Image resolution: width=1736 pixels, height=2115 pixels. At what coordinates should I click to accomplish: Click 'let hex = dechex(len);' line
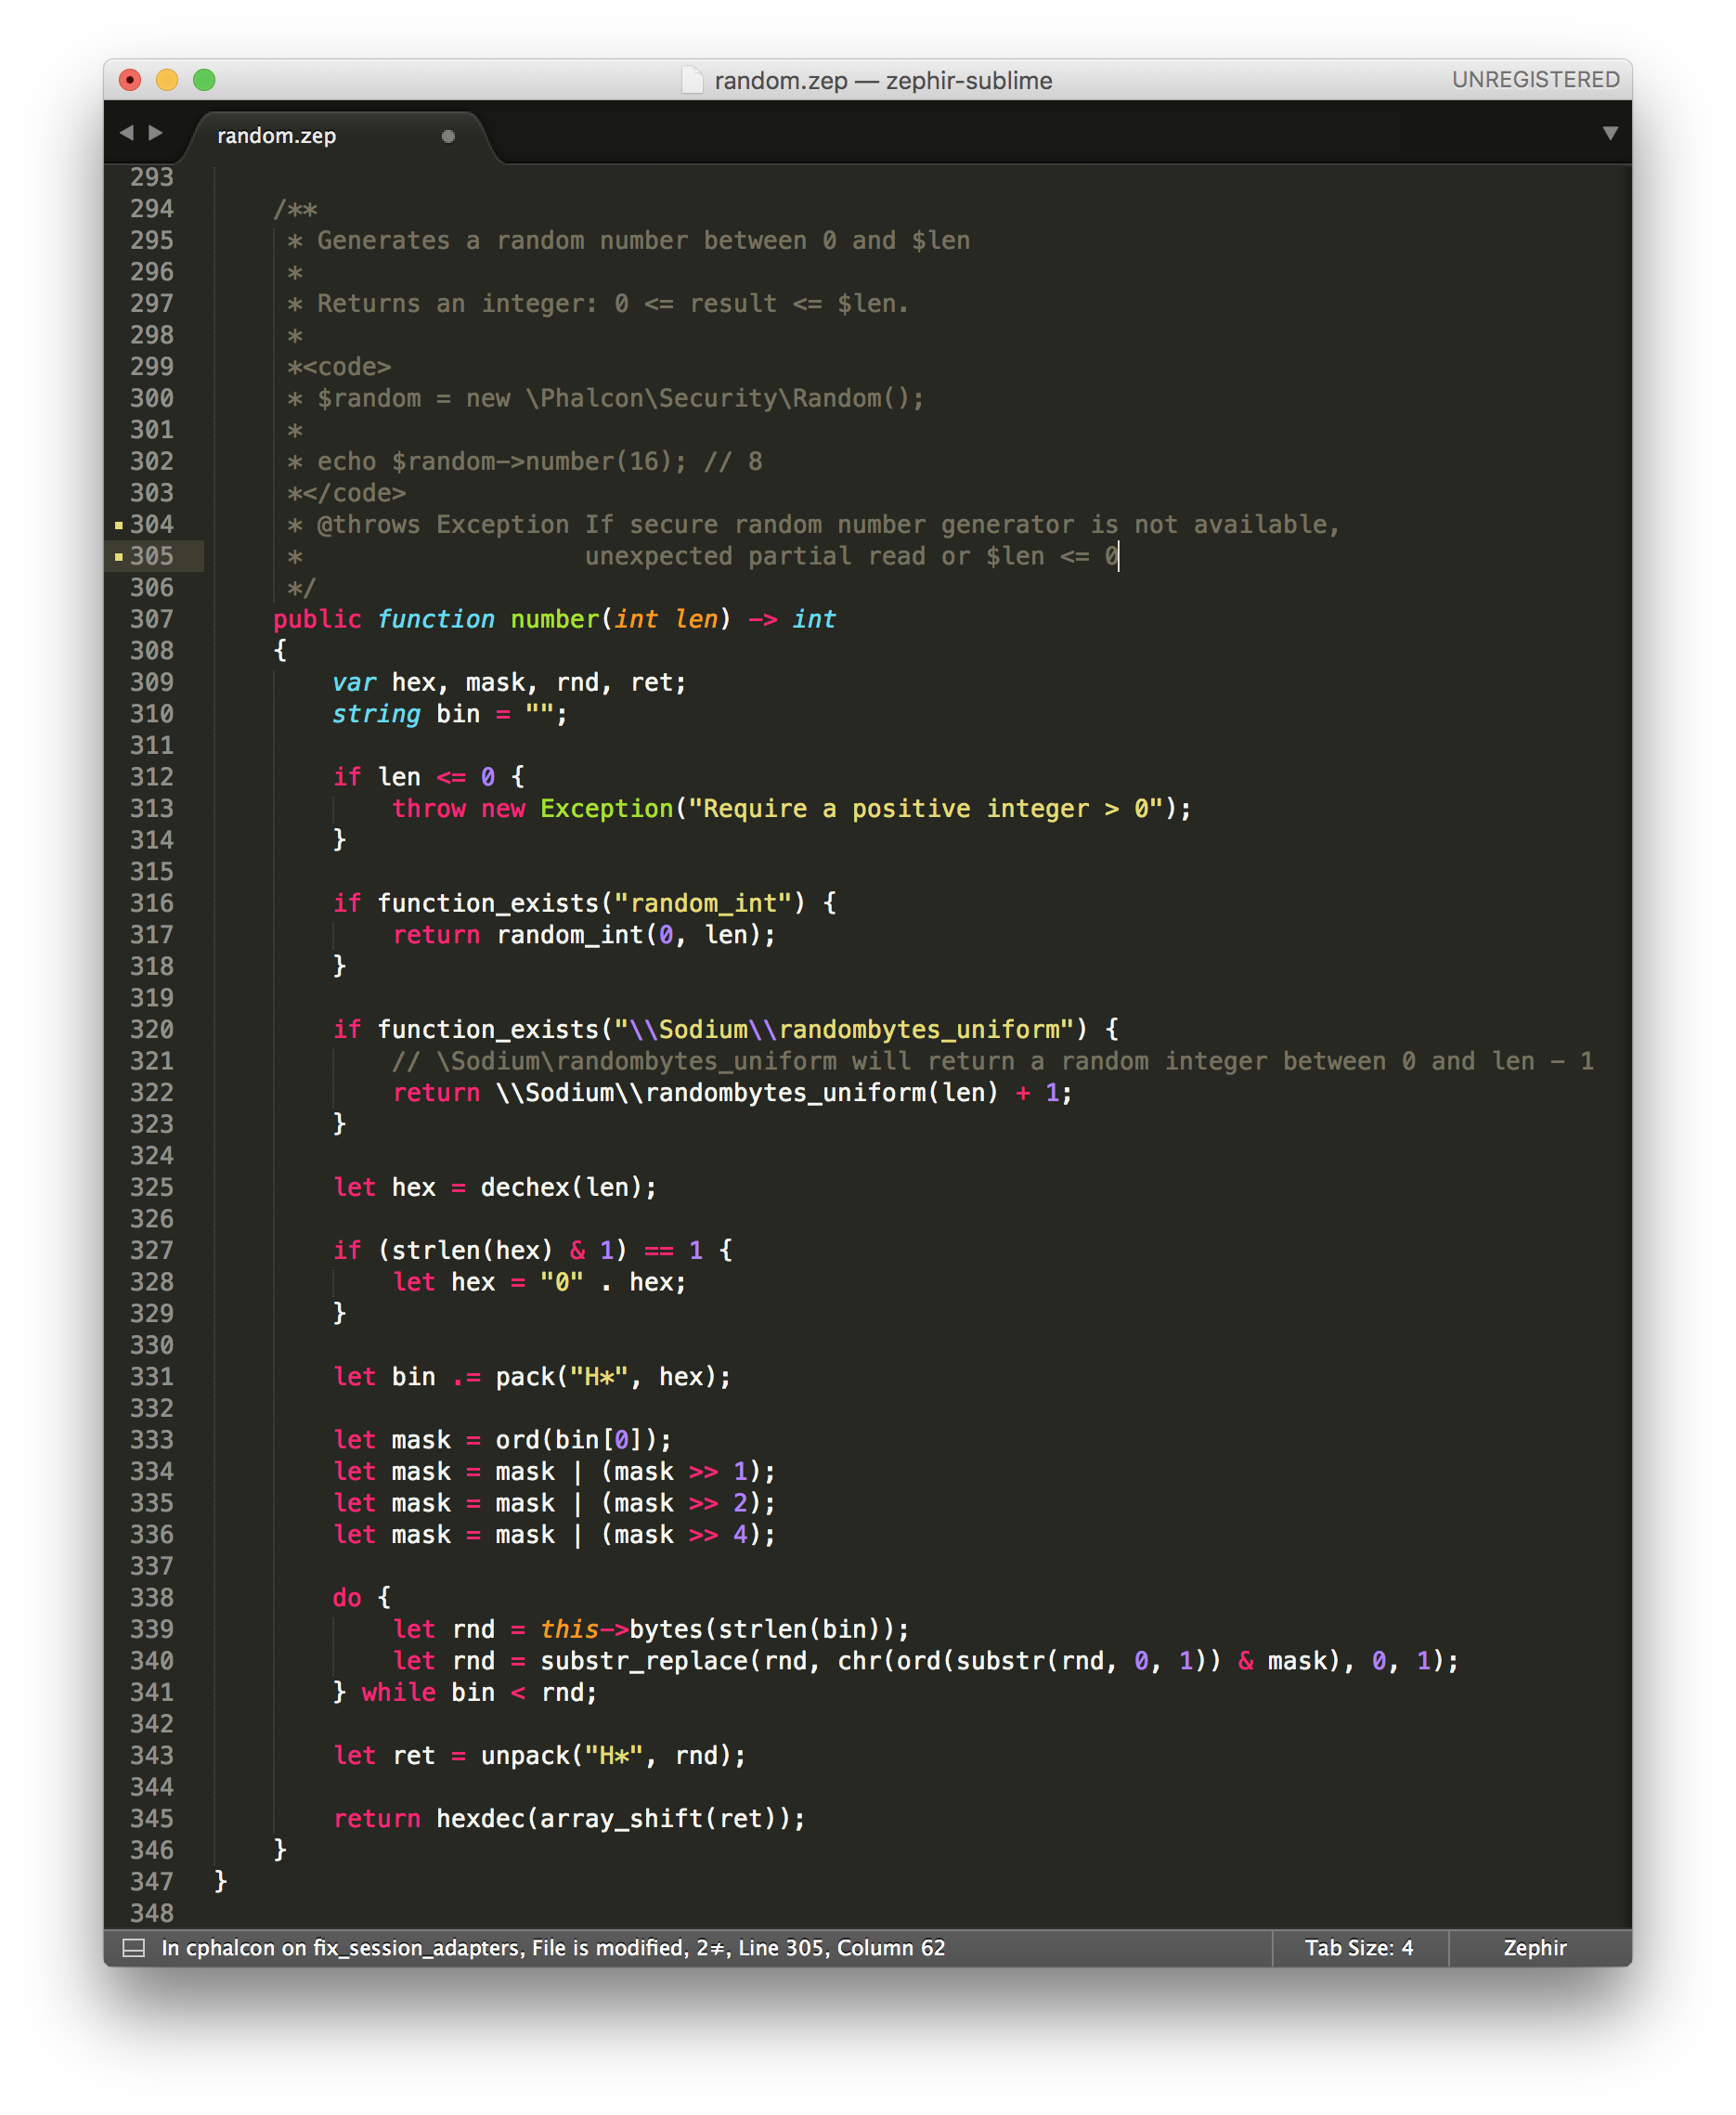coord(495,1187)
